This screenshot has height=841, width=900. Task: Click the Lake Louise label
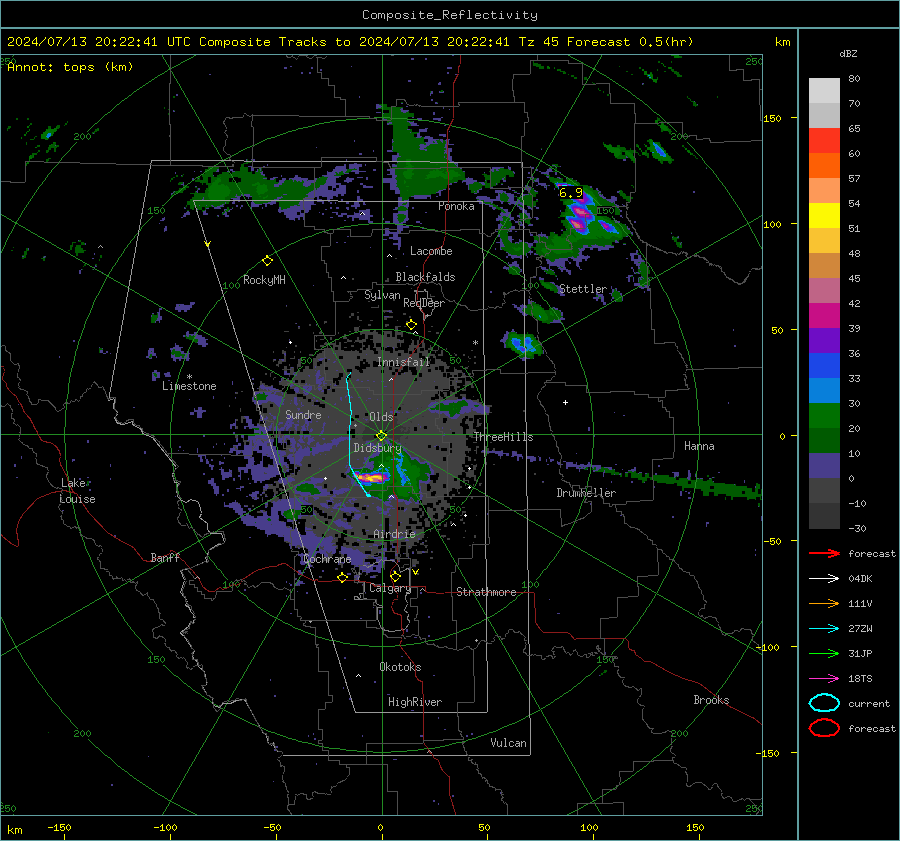tap(78, 491)
